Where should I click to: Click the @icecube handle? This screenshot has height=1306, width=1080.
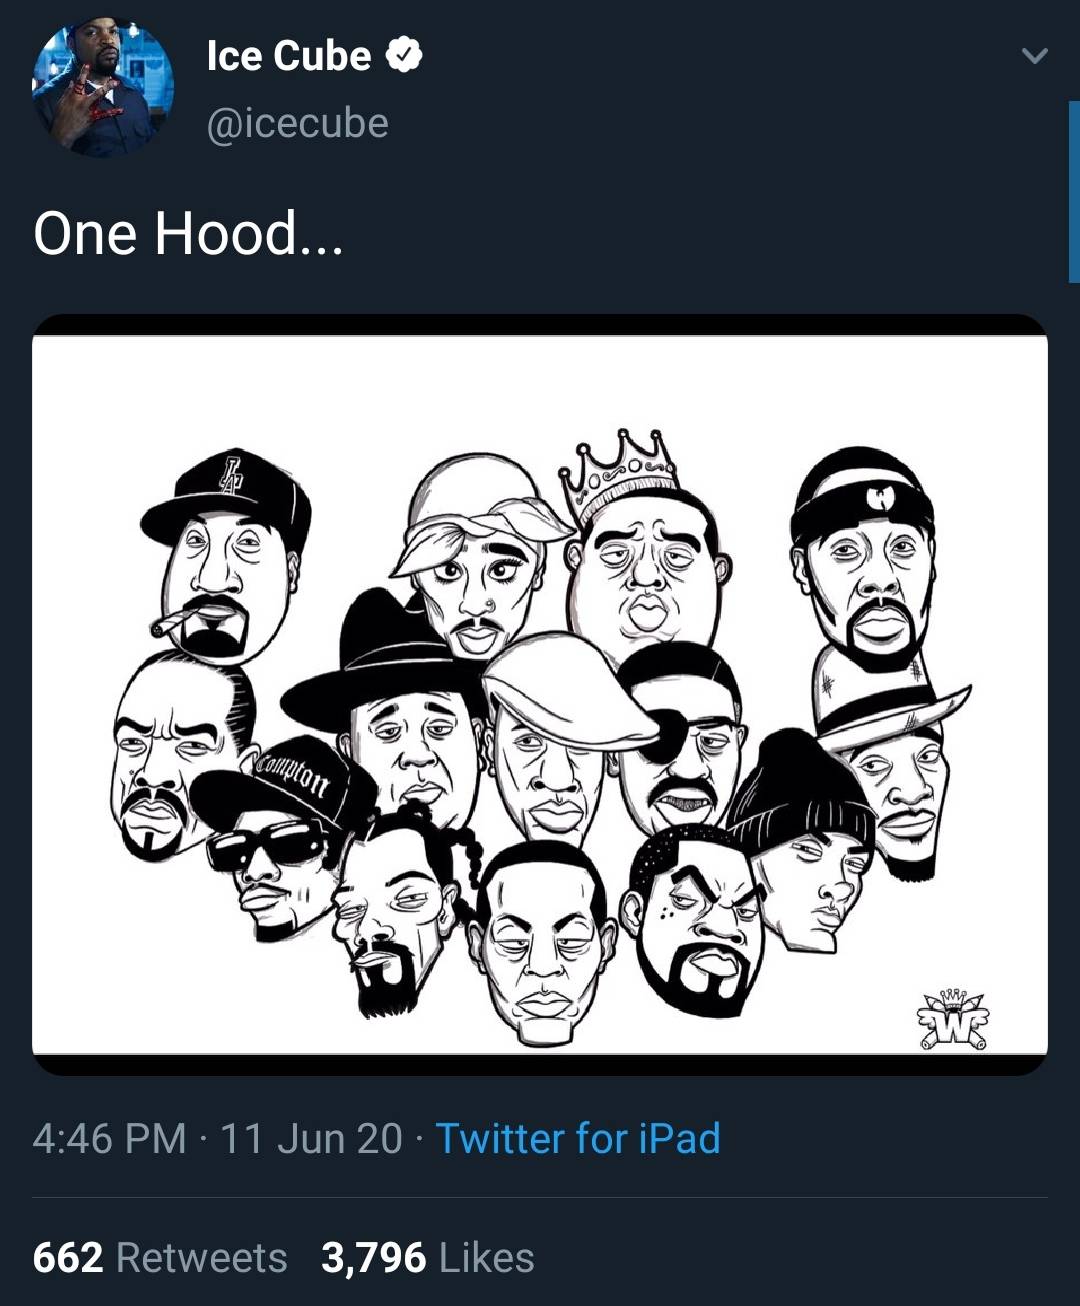[x=300, y=123]
